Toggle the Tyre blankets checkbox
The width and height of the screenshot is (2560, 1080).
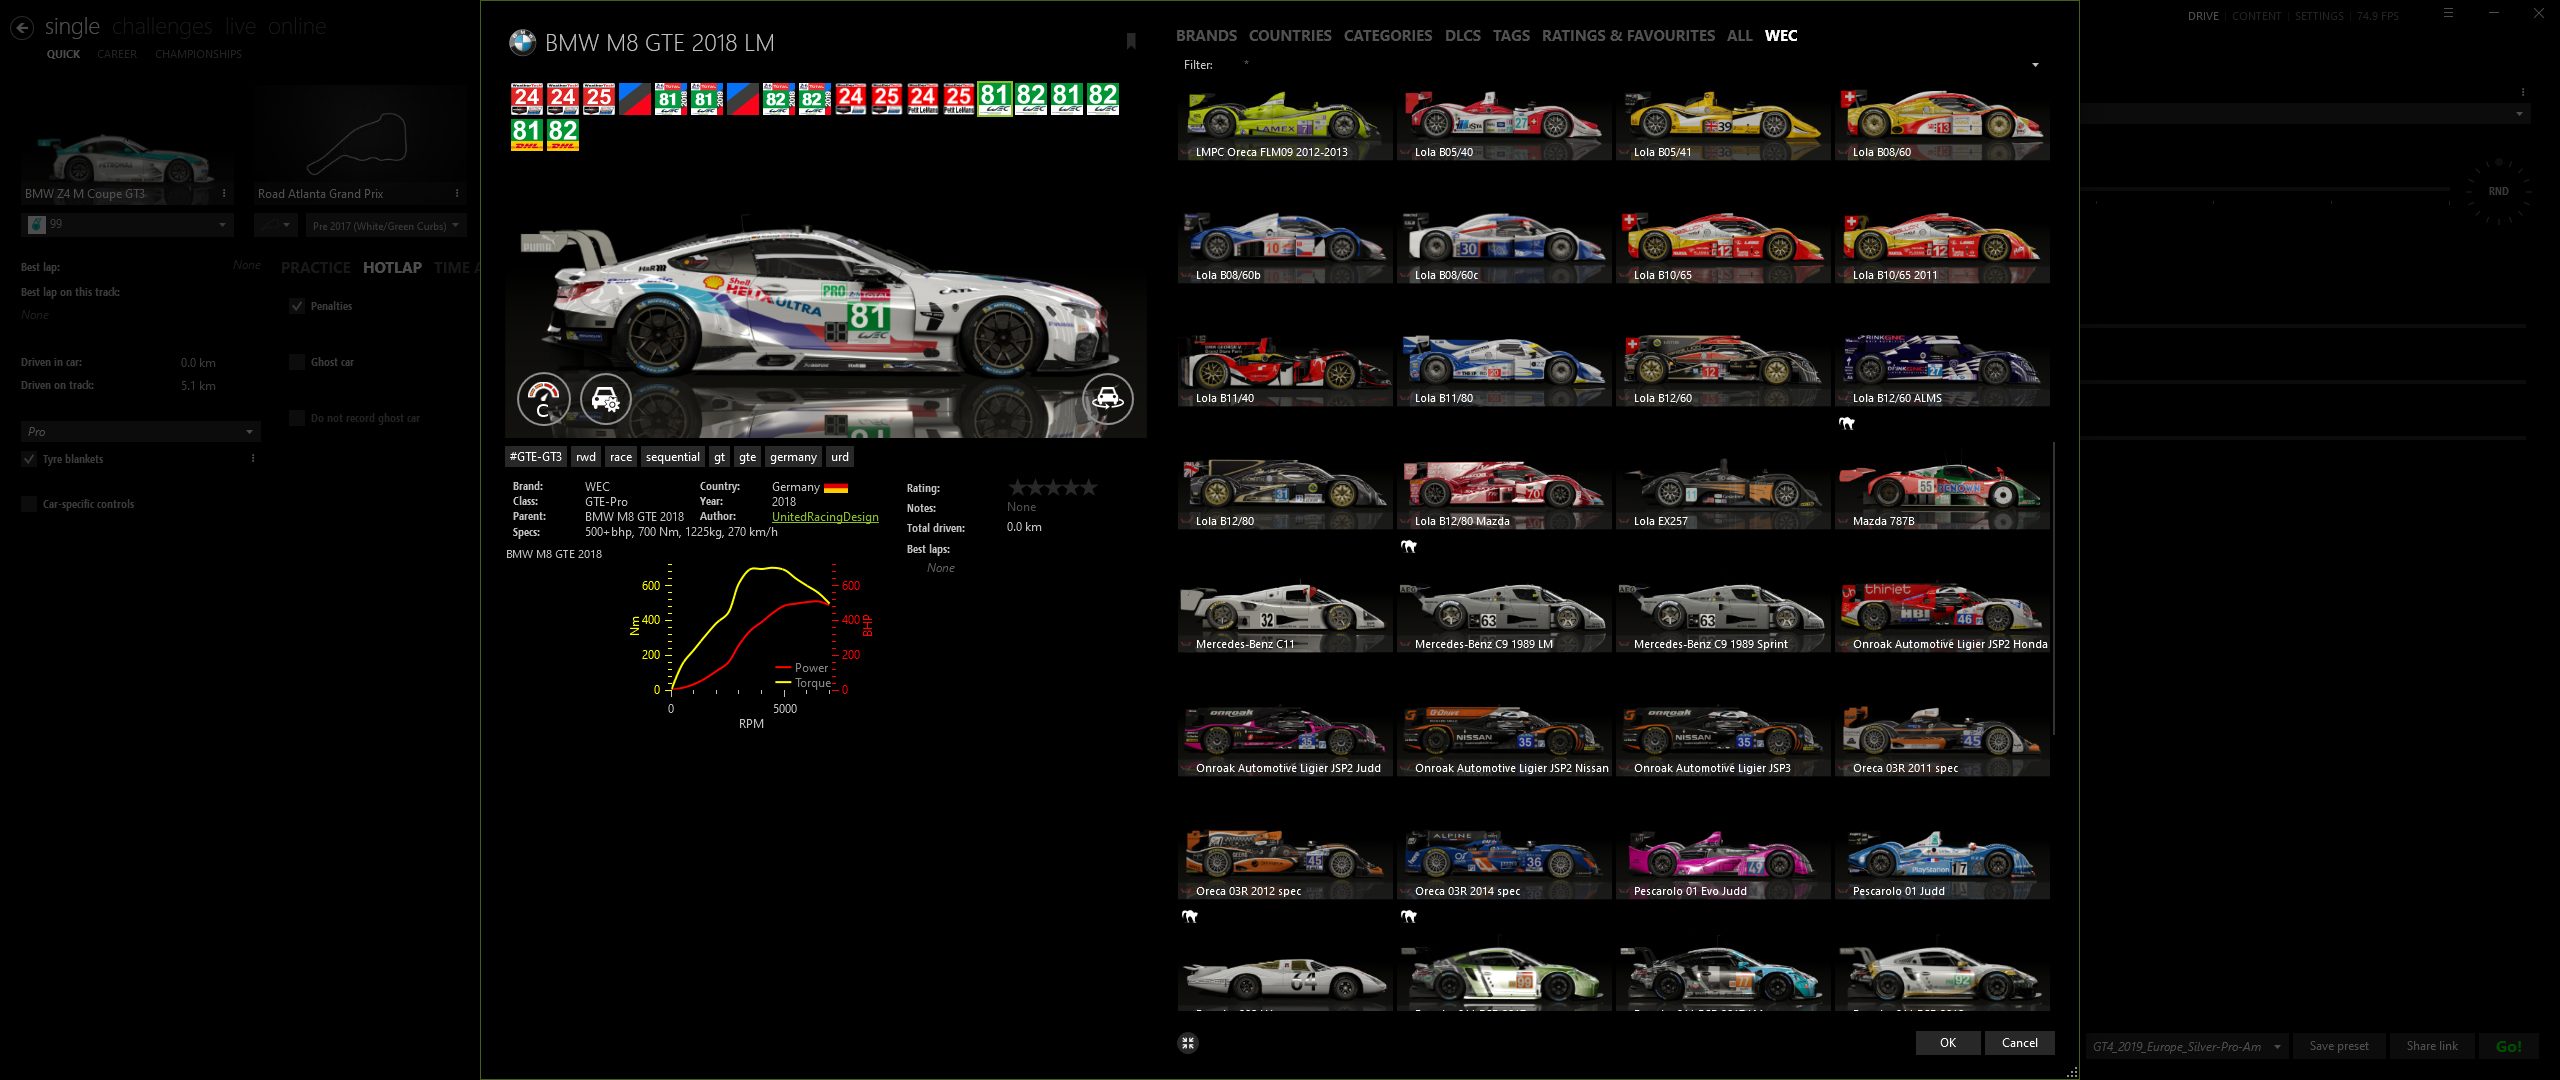coord(29,459)
